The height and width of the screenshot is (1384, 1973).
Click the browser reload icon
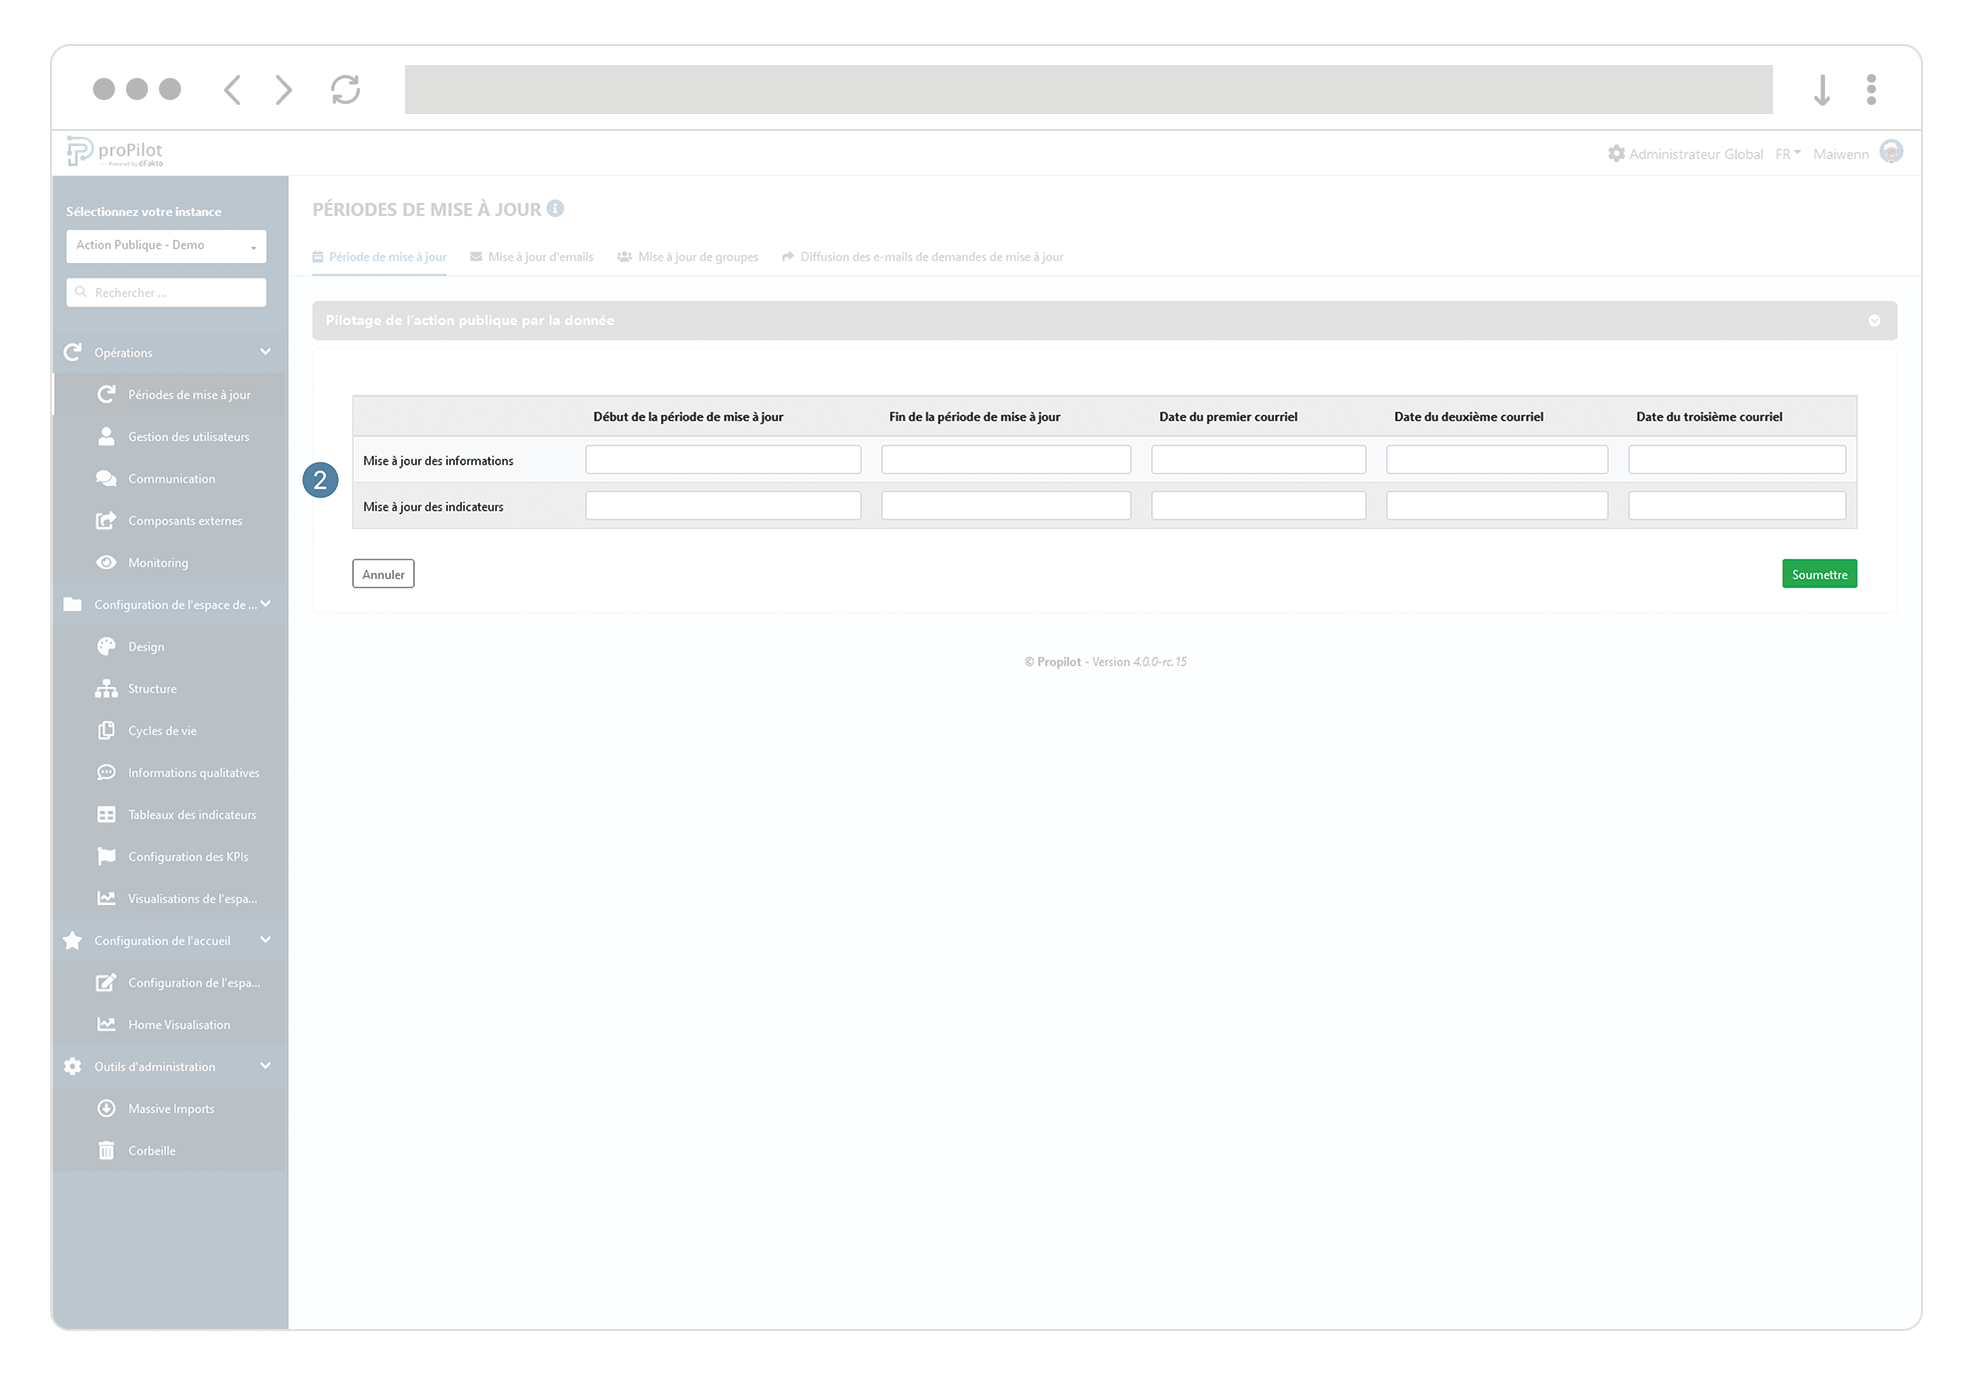pos(345,90)
